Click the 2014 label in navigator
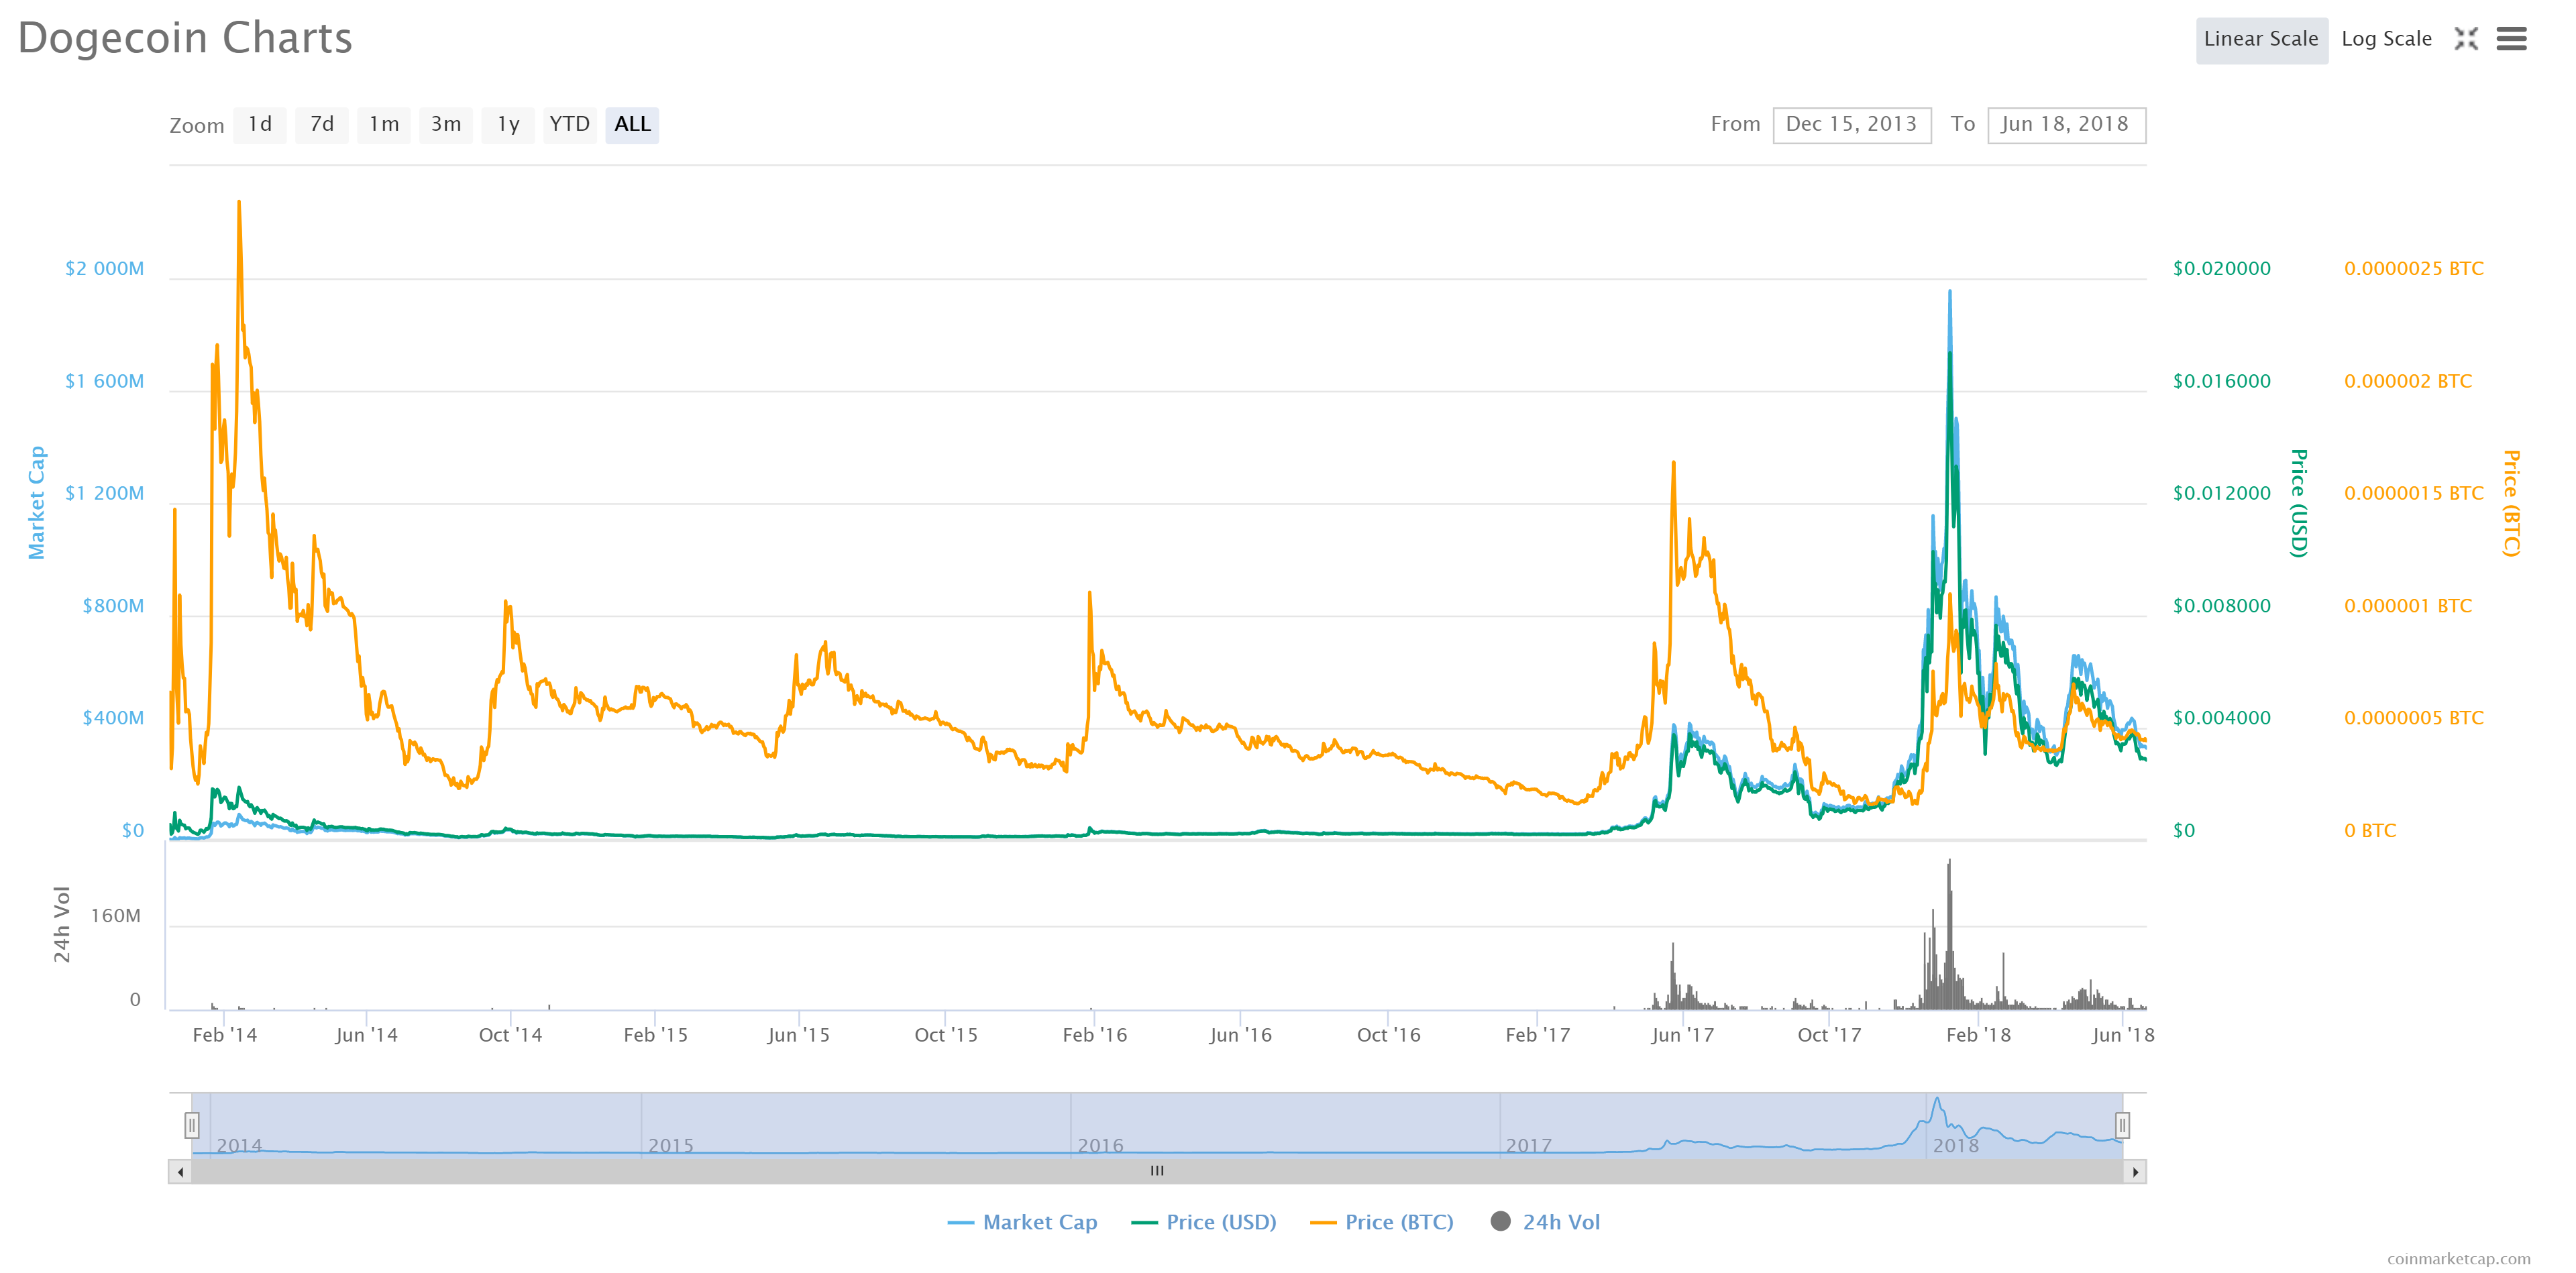The height and width of the screenshot is (1273, 2576). tap(239, 1146)
